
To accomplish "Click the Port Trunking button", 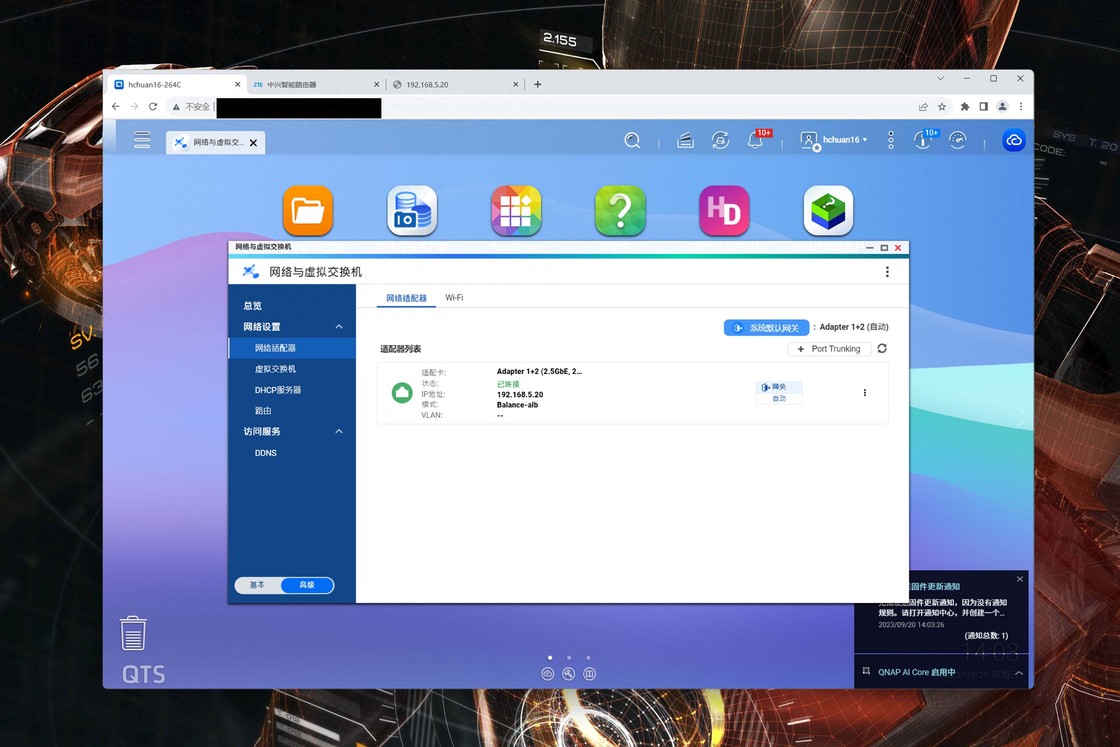I will [x=828, y=349].
